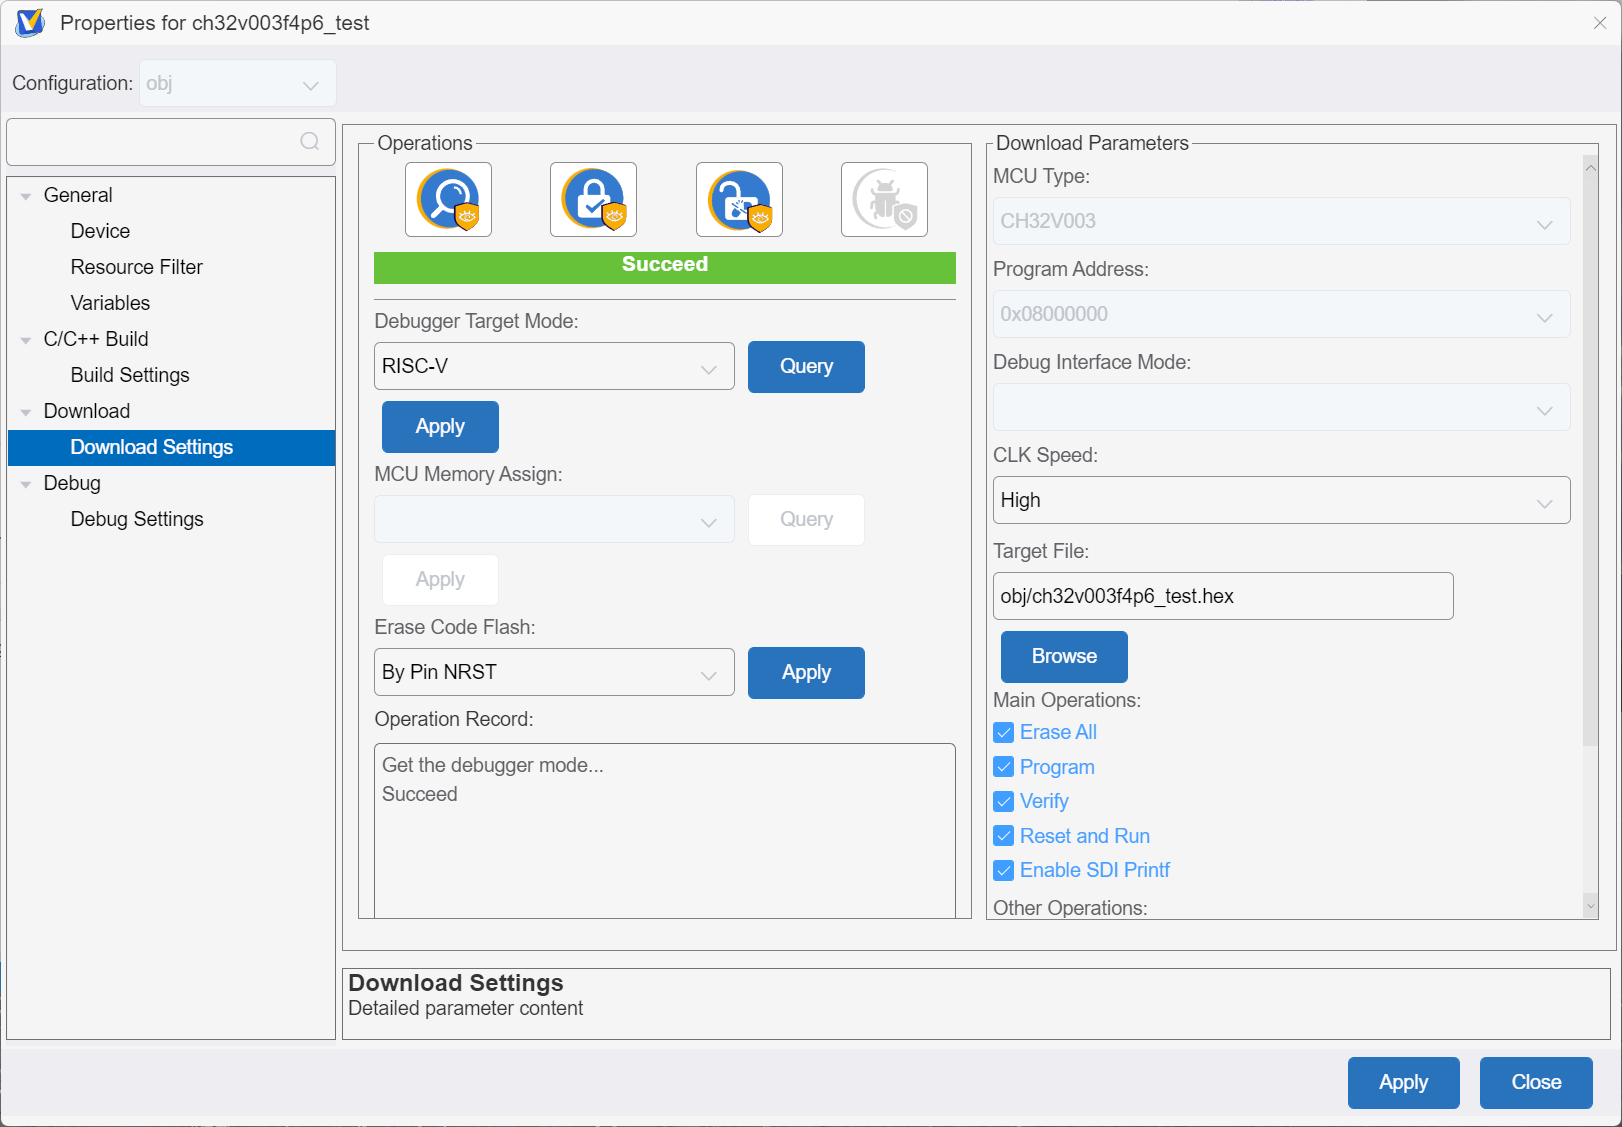This screenshot has height=1127, width=1622.
Task: Toggle the Reset and Run checkbox
Action: point(1004,836)
